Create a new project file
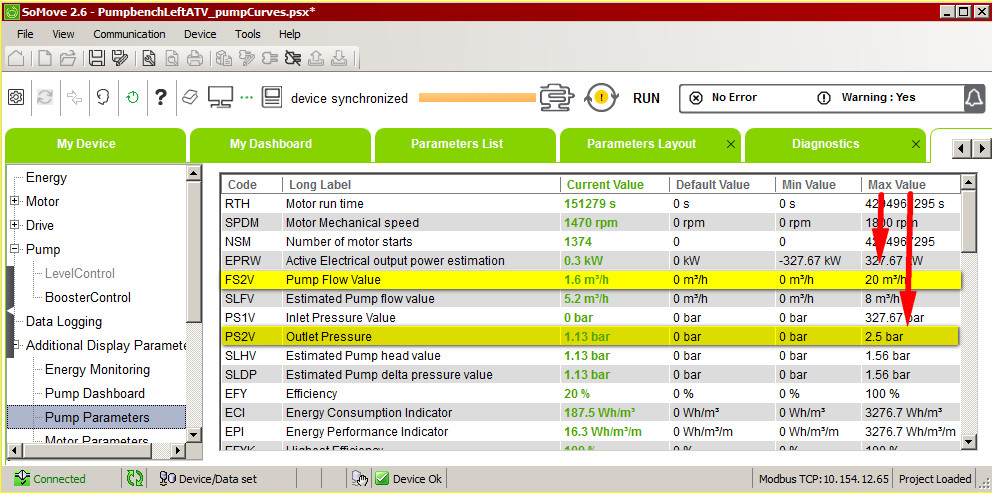 pyautogui.click(x=44, y=59)
